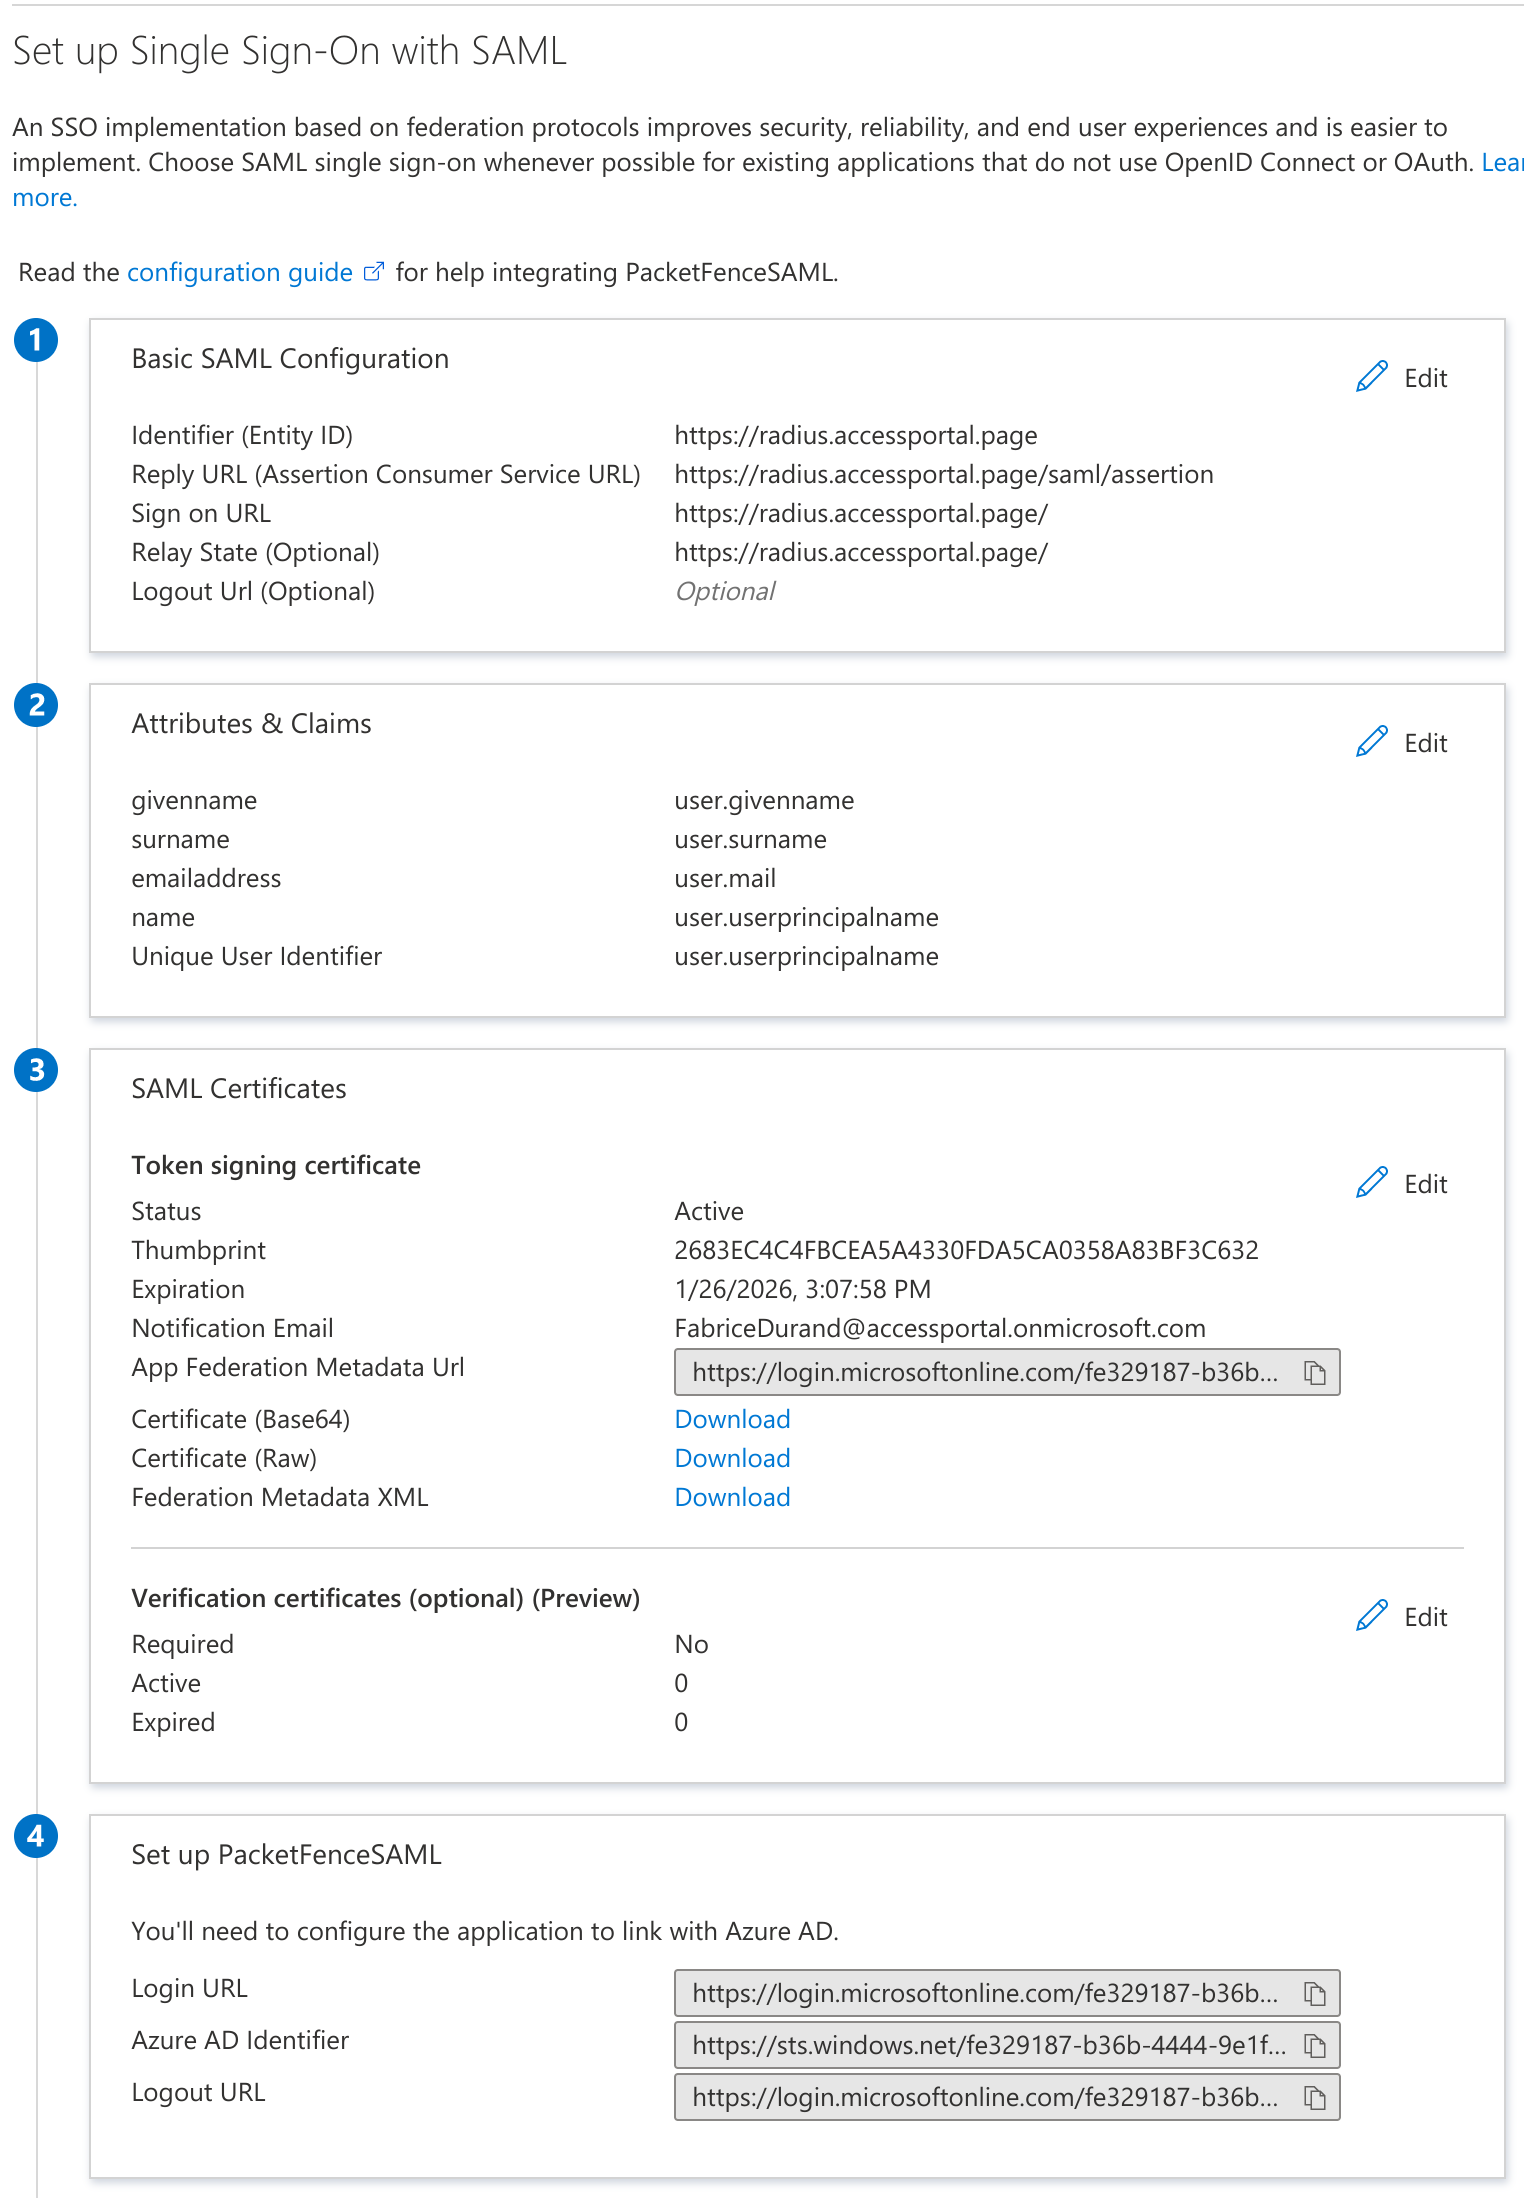This screenshot has height=2198, width=1524.
Task: Click the Logout URL text field
Action: point(984,2098)
